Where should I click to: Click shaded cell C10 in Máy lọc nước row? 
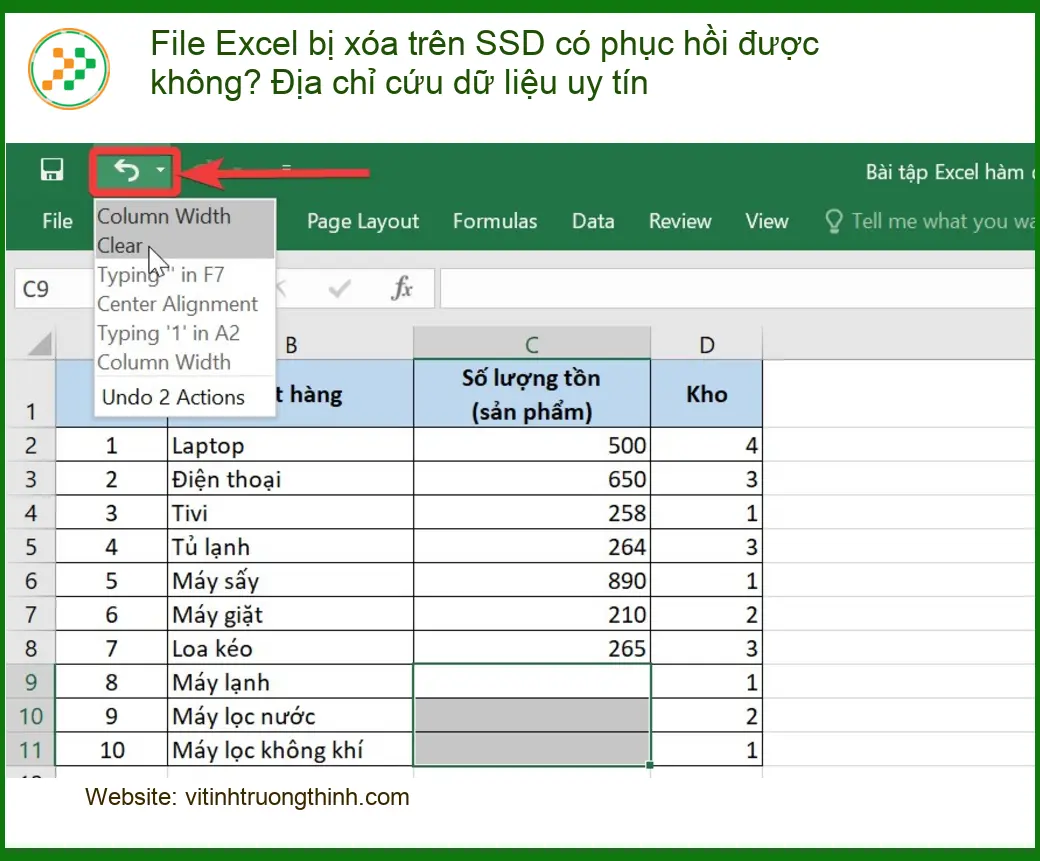coord(532,716)
